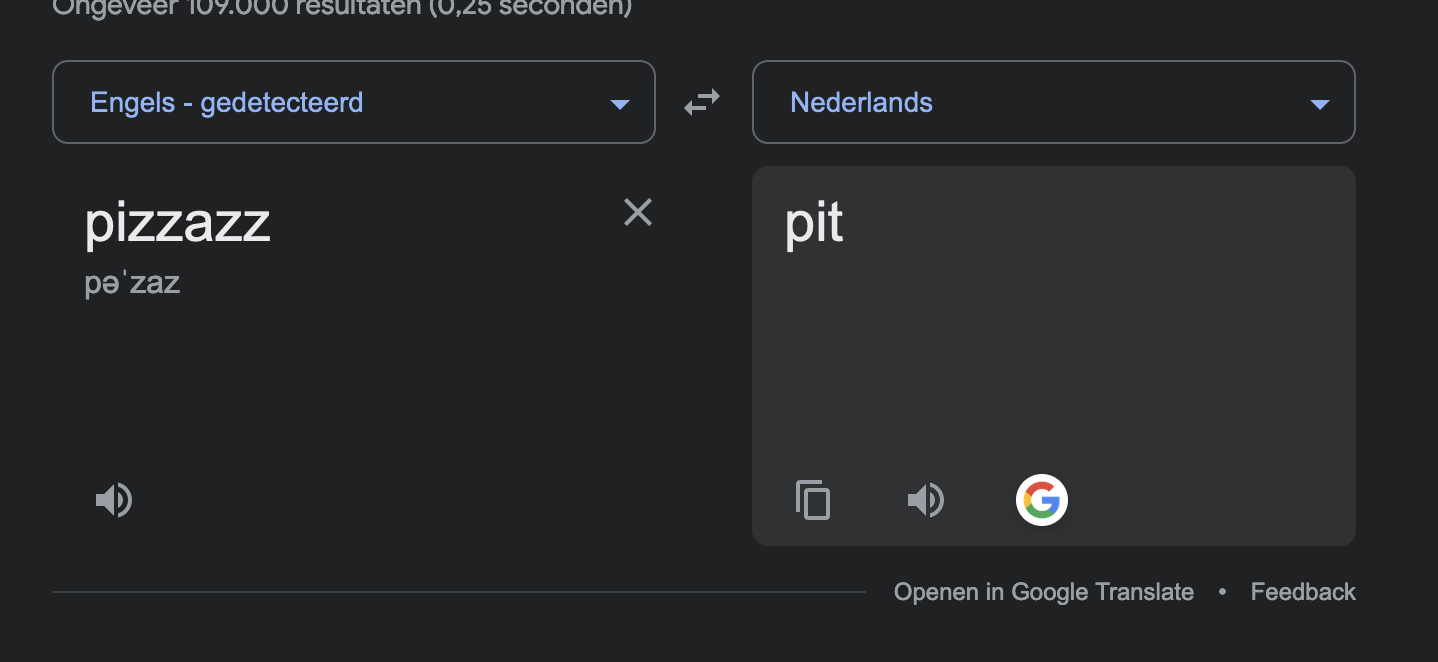Click the dot separator before Feedback
This screenshot has width=1438, height=662.
(1222, 592)
